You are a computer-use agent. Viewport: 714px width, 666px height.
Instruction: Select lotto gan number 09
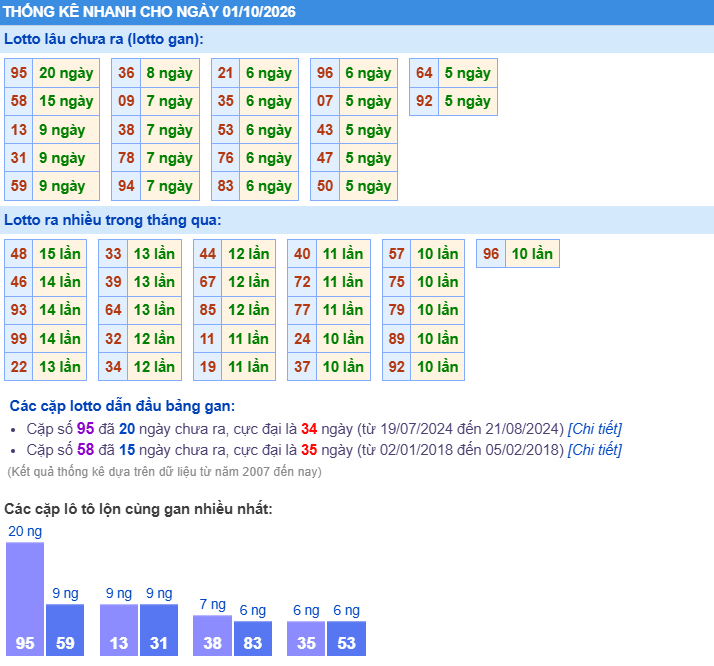coord(126,101)
